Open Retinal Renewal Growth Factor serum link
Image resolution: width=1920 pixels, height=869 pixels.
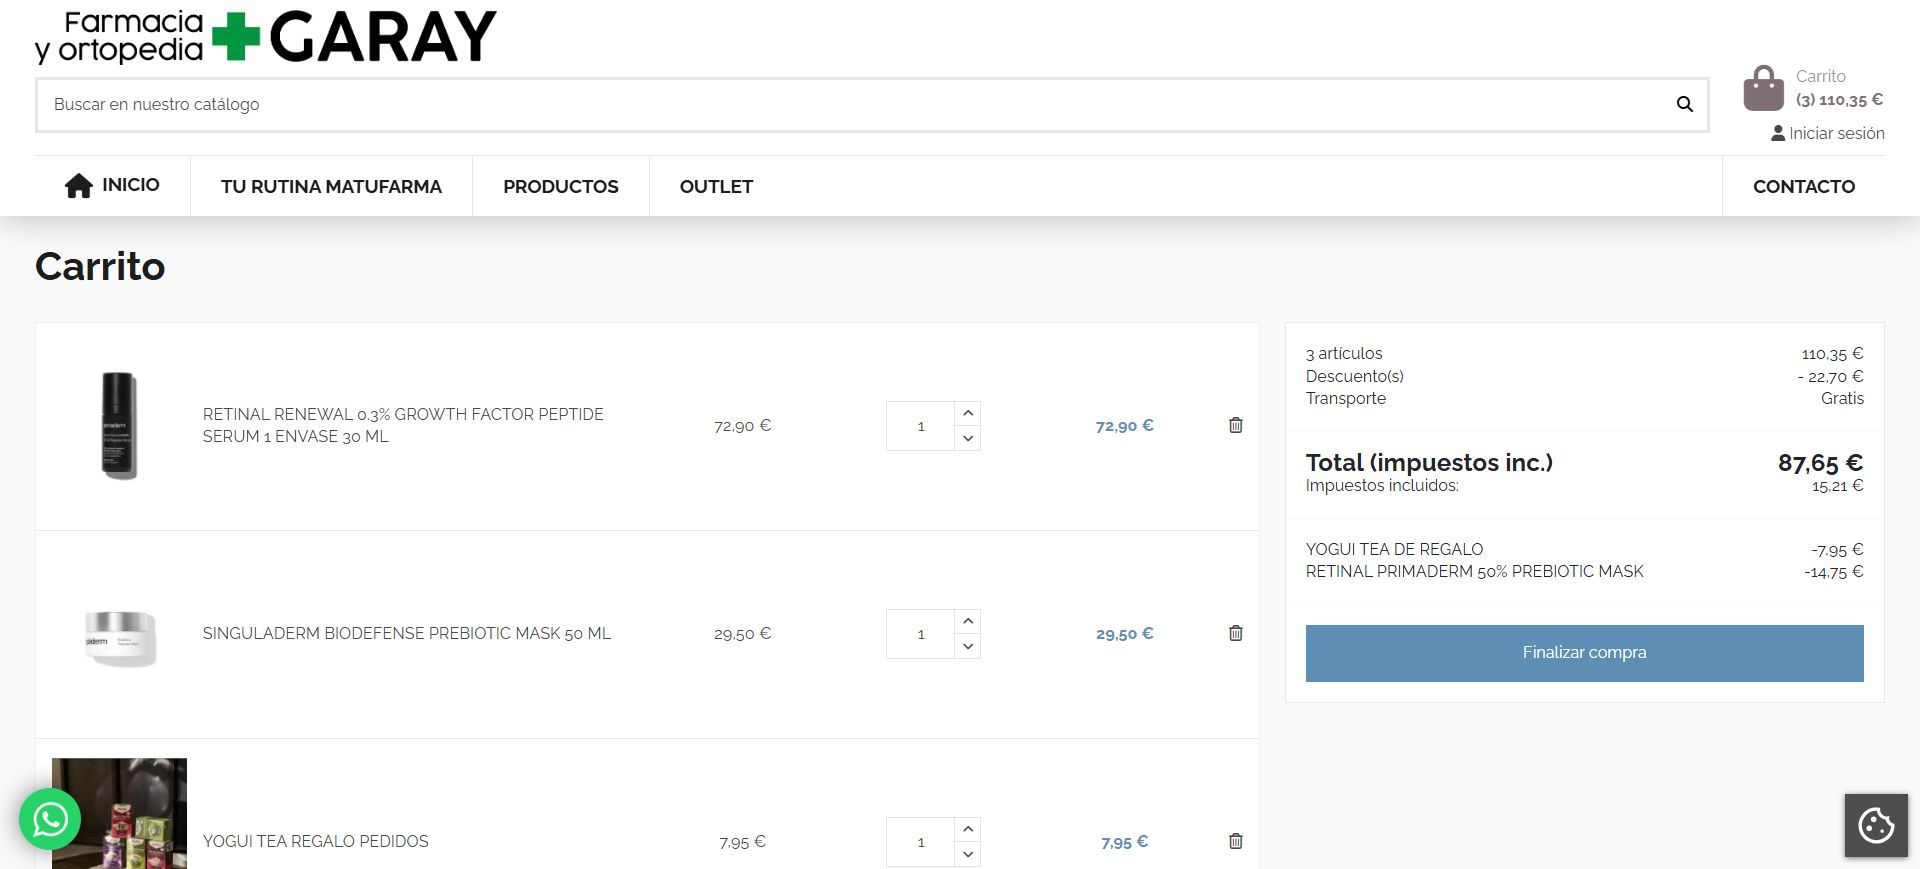pyautogui.click(x=403, y=425)
